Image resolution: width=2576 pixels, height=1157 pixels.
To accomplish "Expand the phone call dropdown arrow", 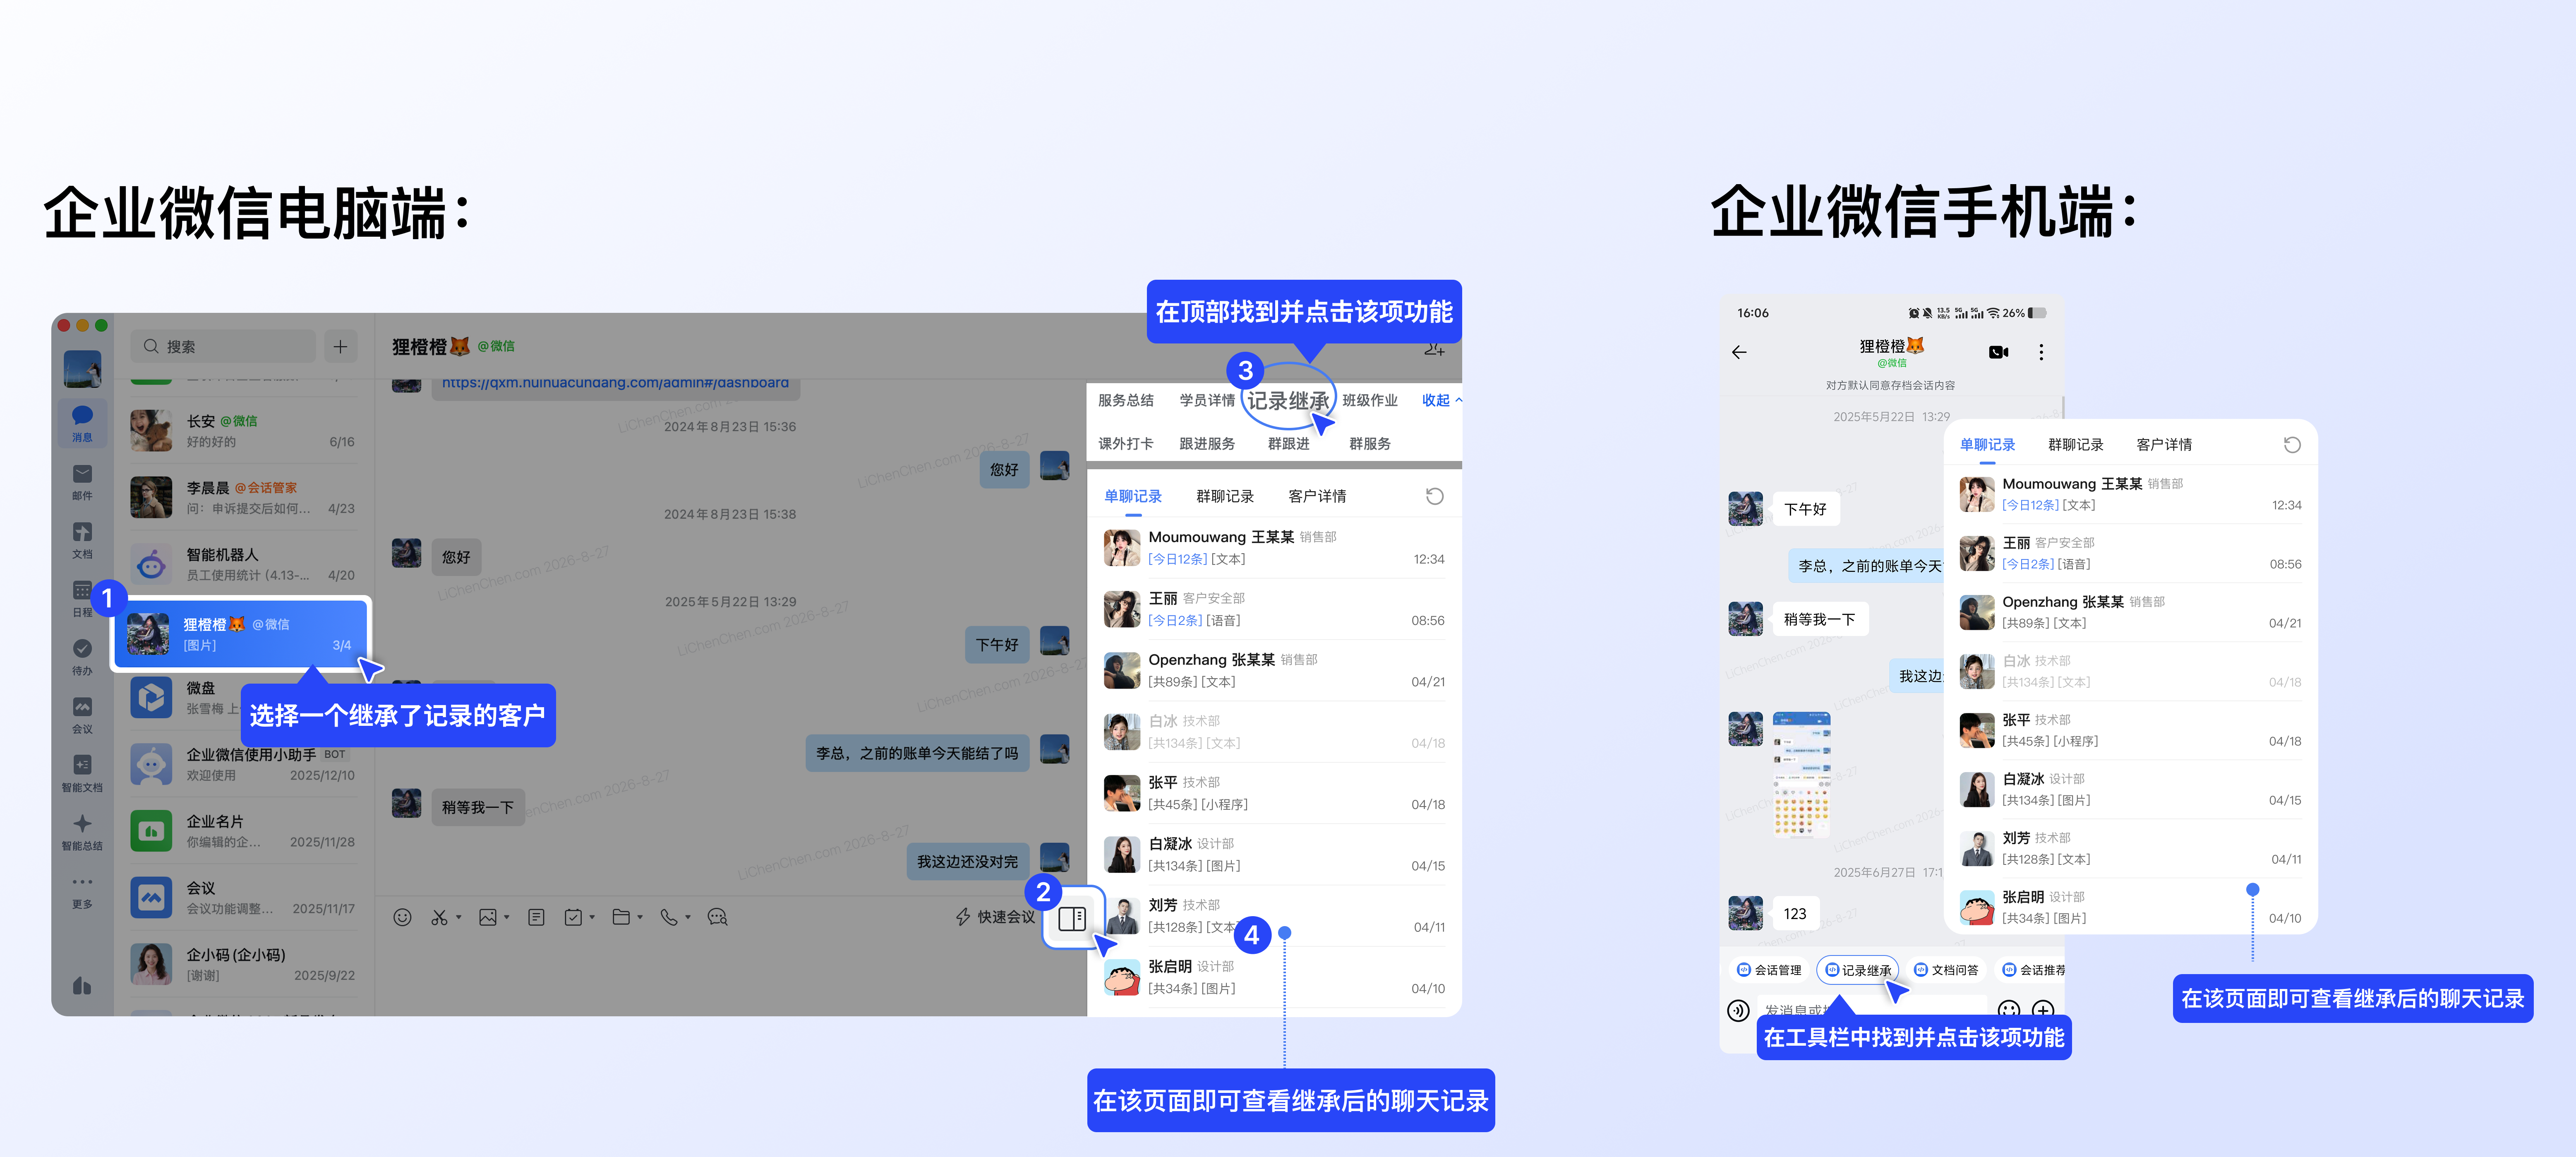I will [688, 917].
